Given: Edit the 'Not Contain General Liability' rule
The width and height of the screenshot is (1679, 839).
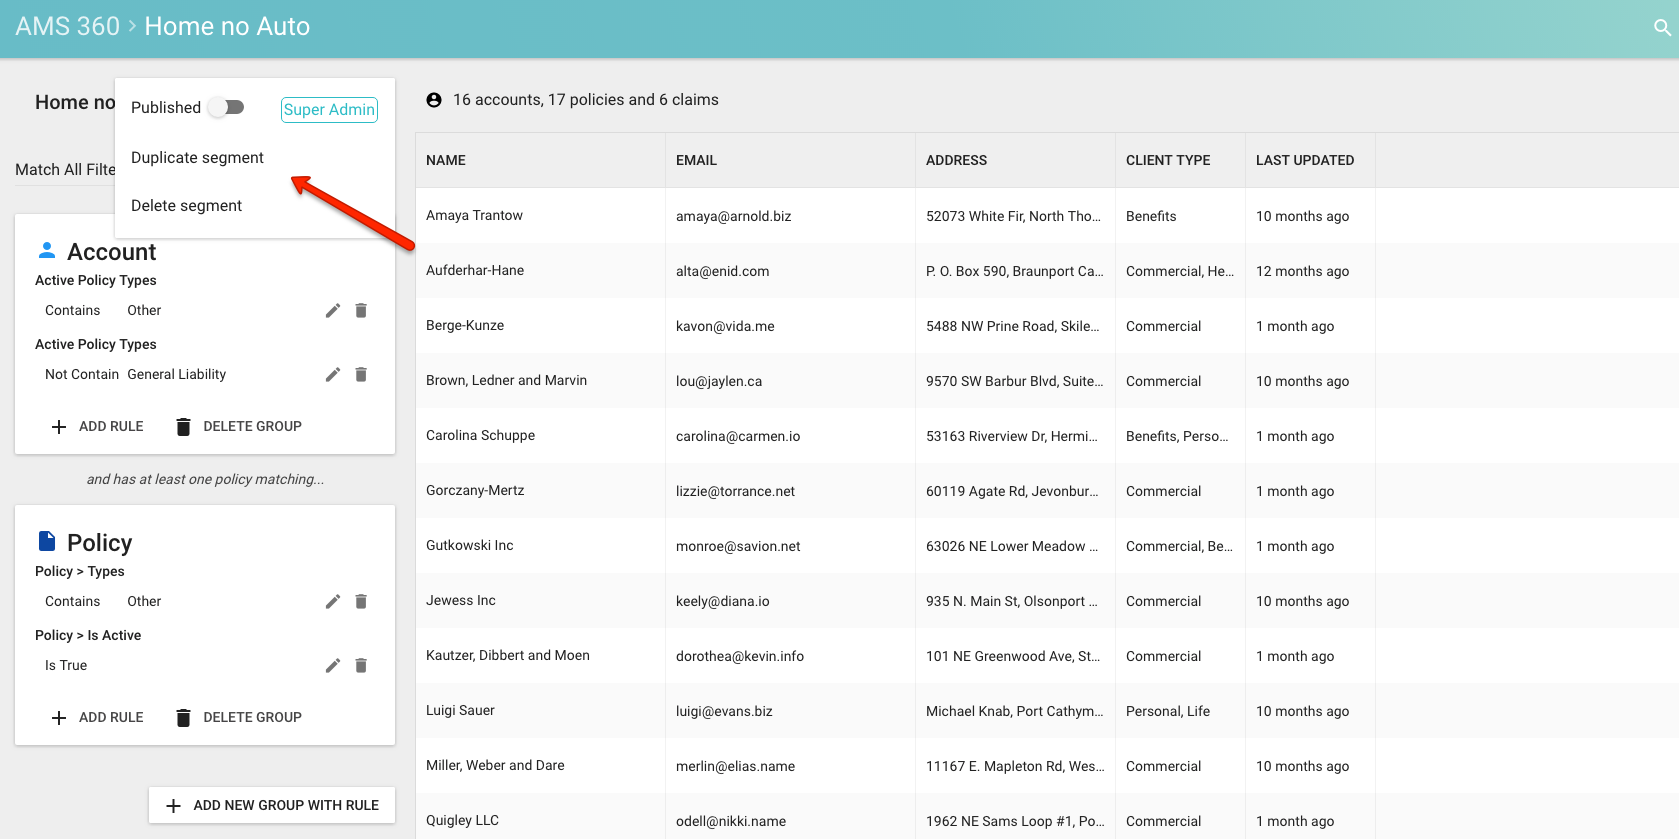Looking at the screenshot, I should point(333,375).
